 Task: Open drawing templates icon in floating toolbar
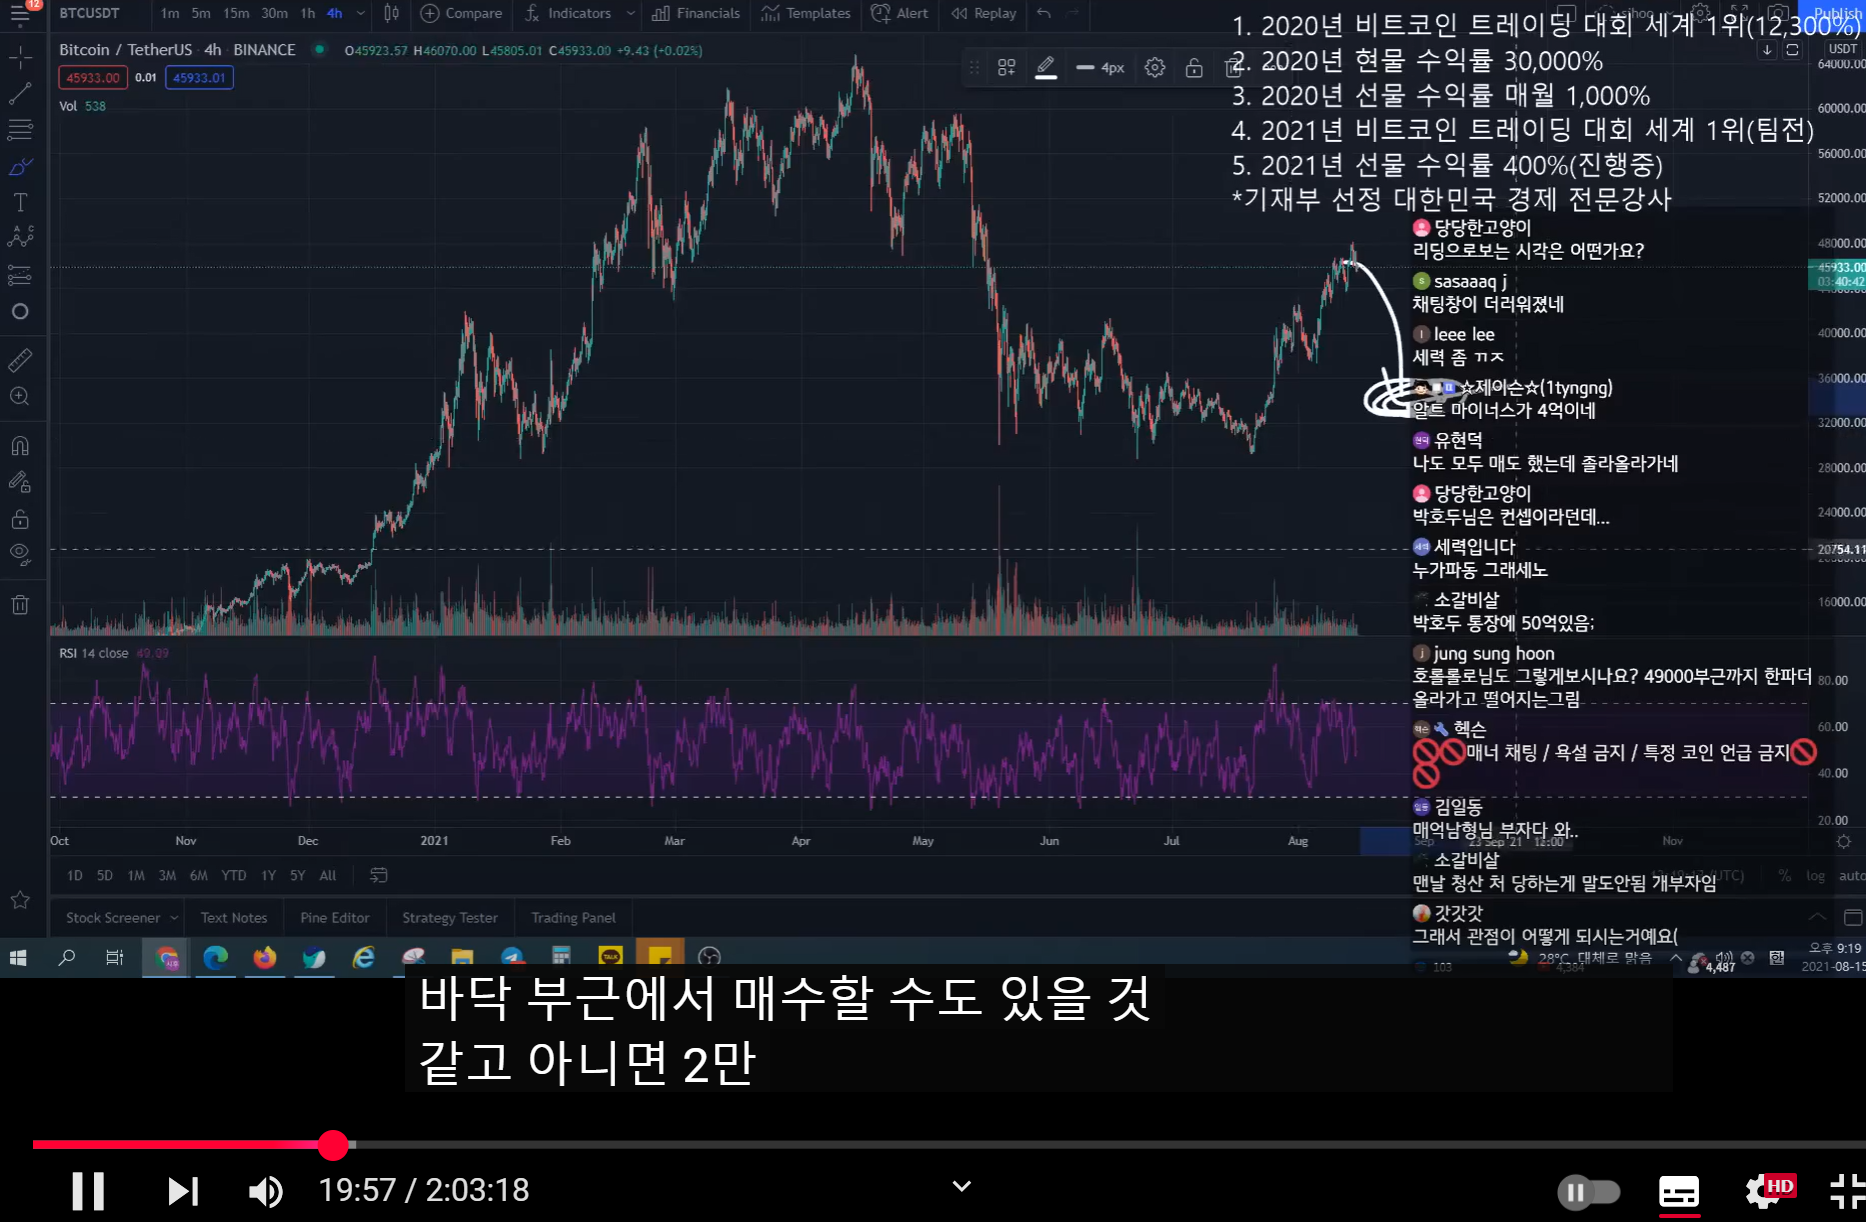pos(1007,67)
